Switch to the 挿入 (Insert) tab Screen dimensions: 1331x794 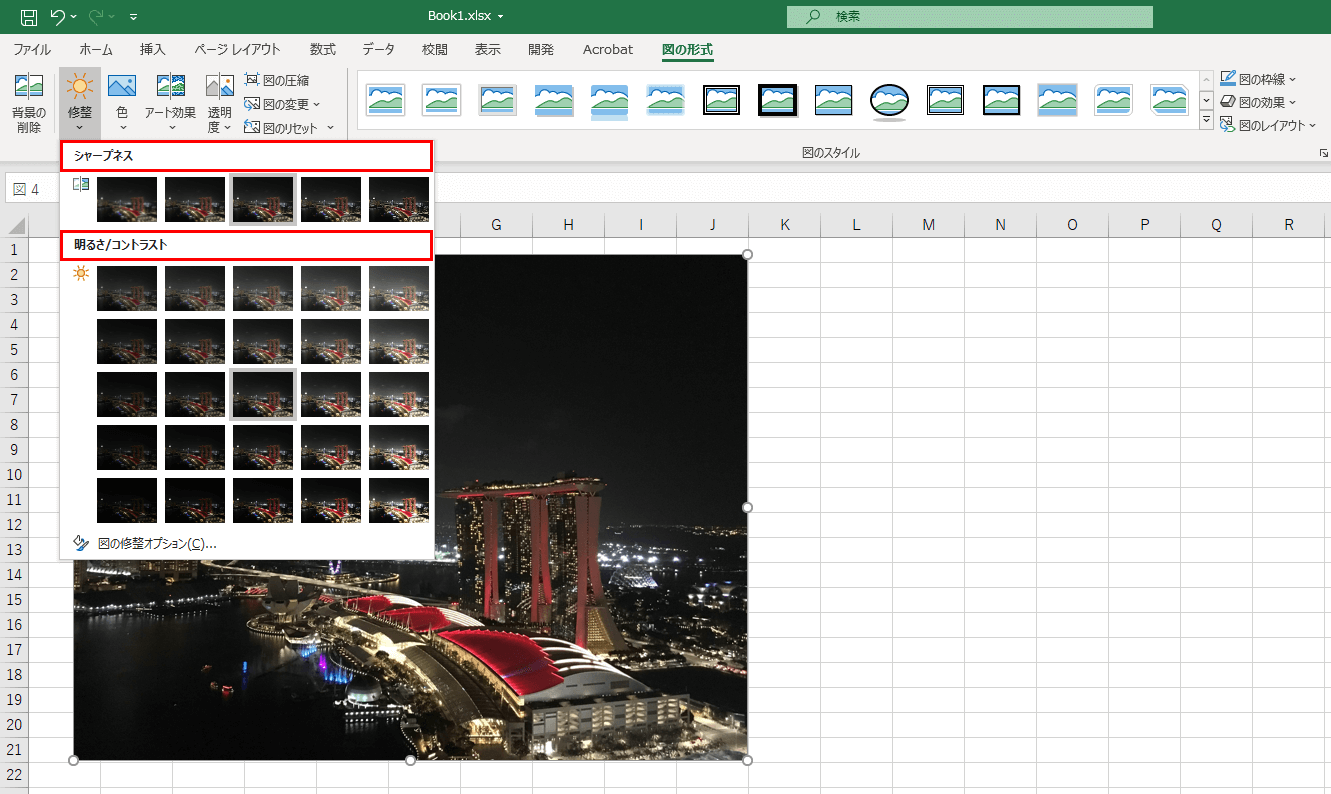click(153, 49)
